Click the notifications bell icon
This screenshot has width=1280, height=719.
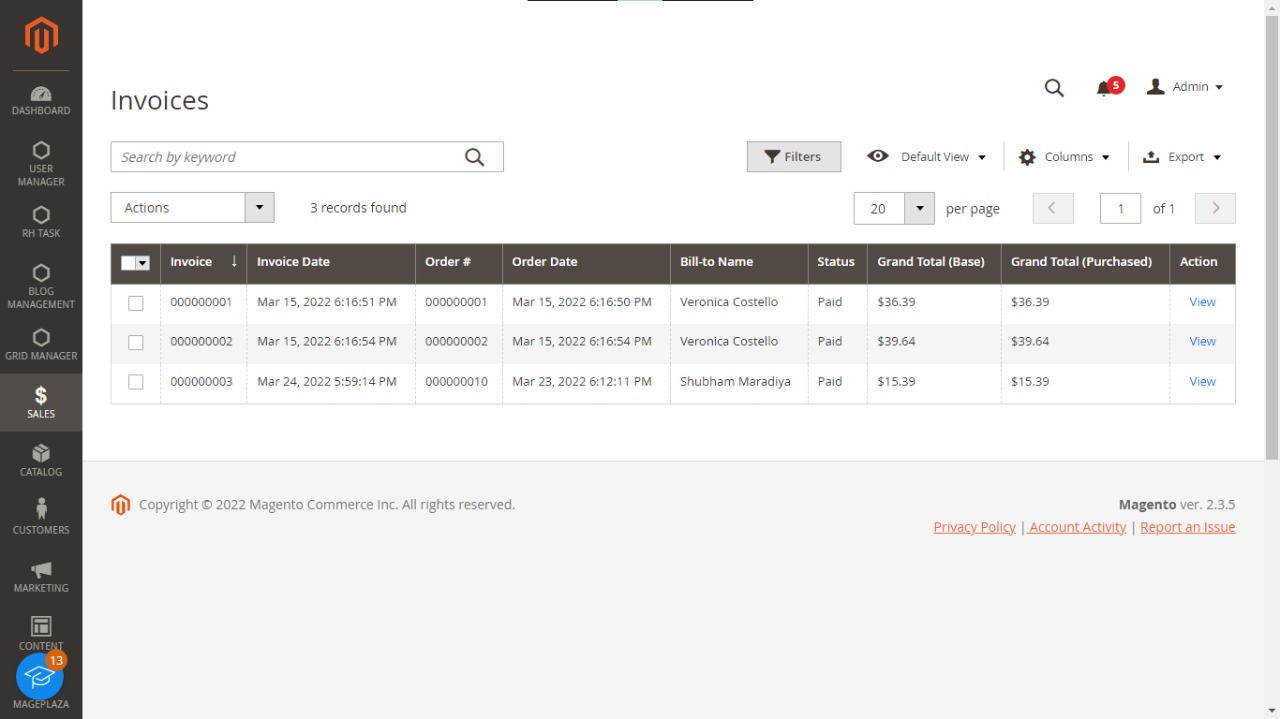[x=1104, y=88]
